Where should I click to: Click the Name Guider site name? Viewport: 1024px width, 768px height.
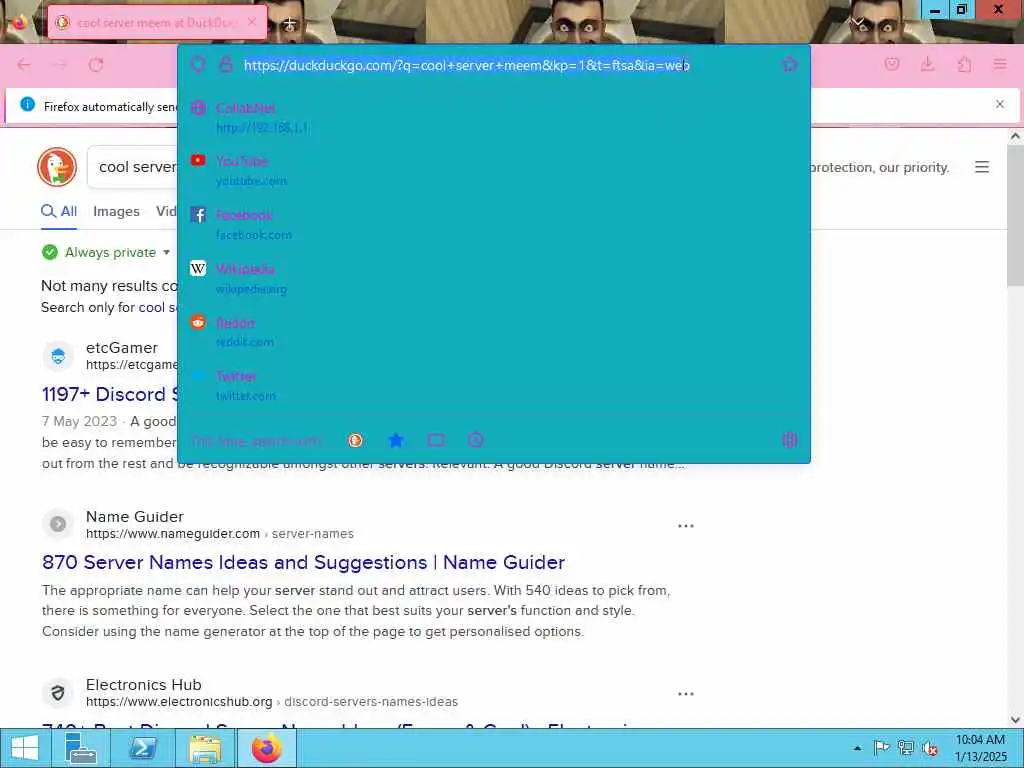[135, 517]
